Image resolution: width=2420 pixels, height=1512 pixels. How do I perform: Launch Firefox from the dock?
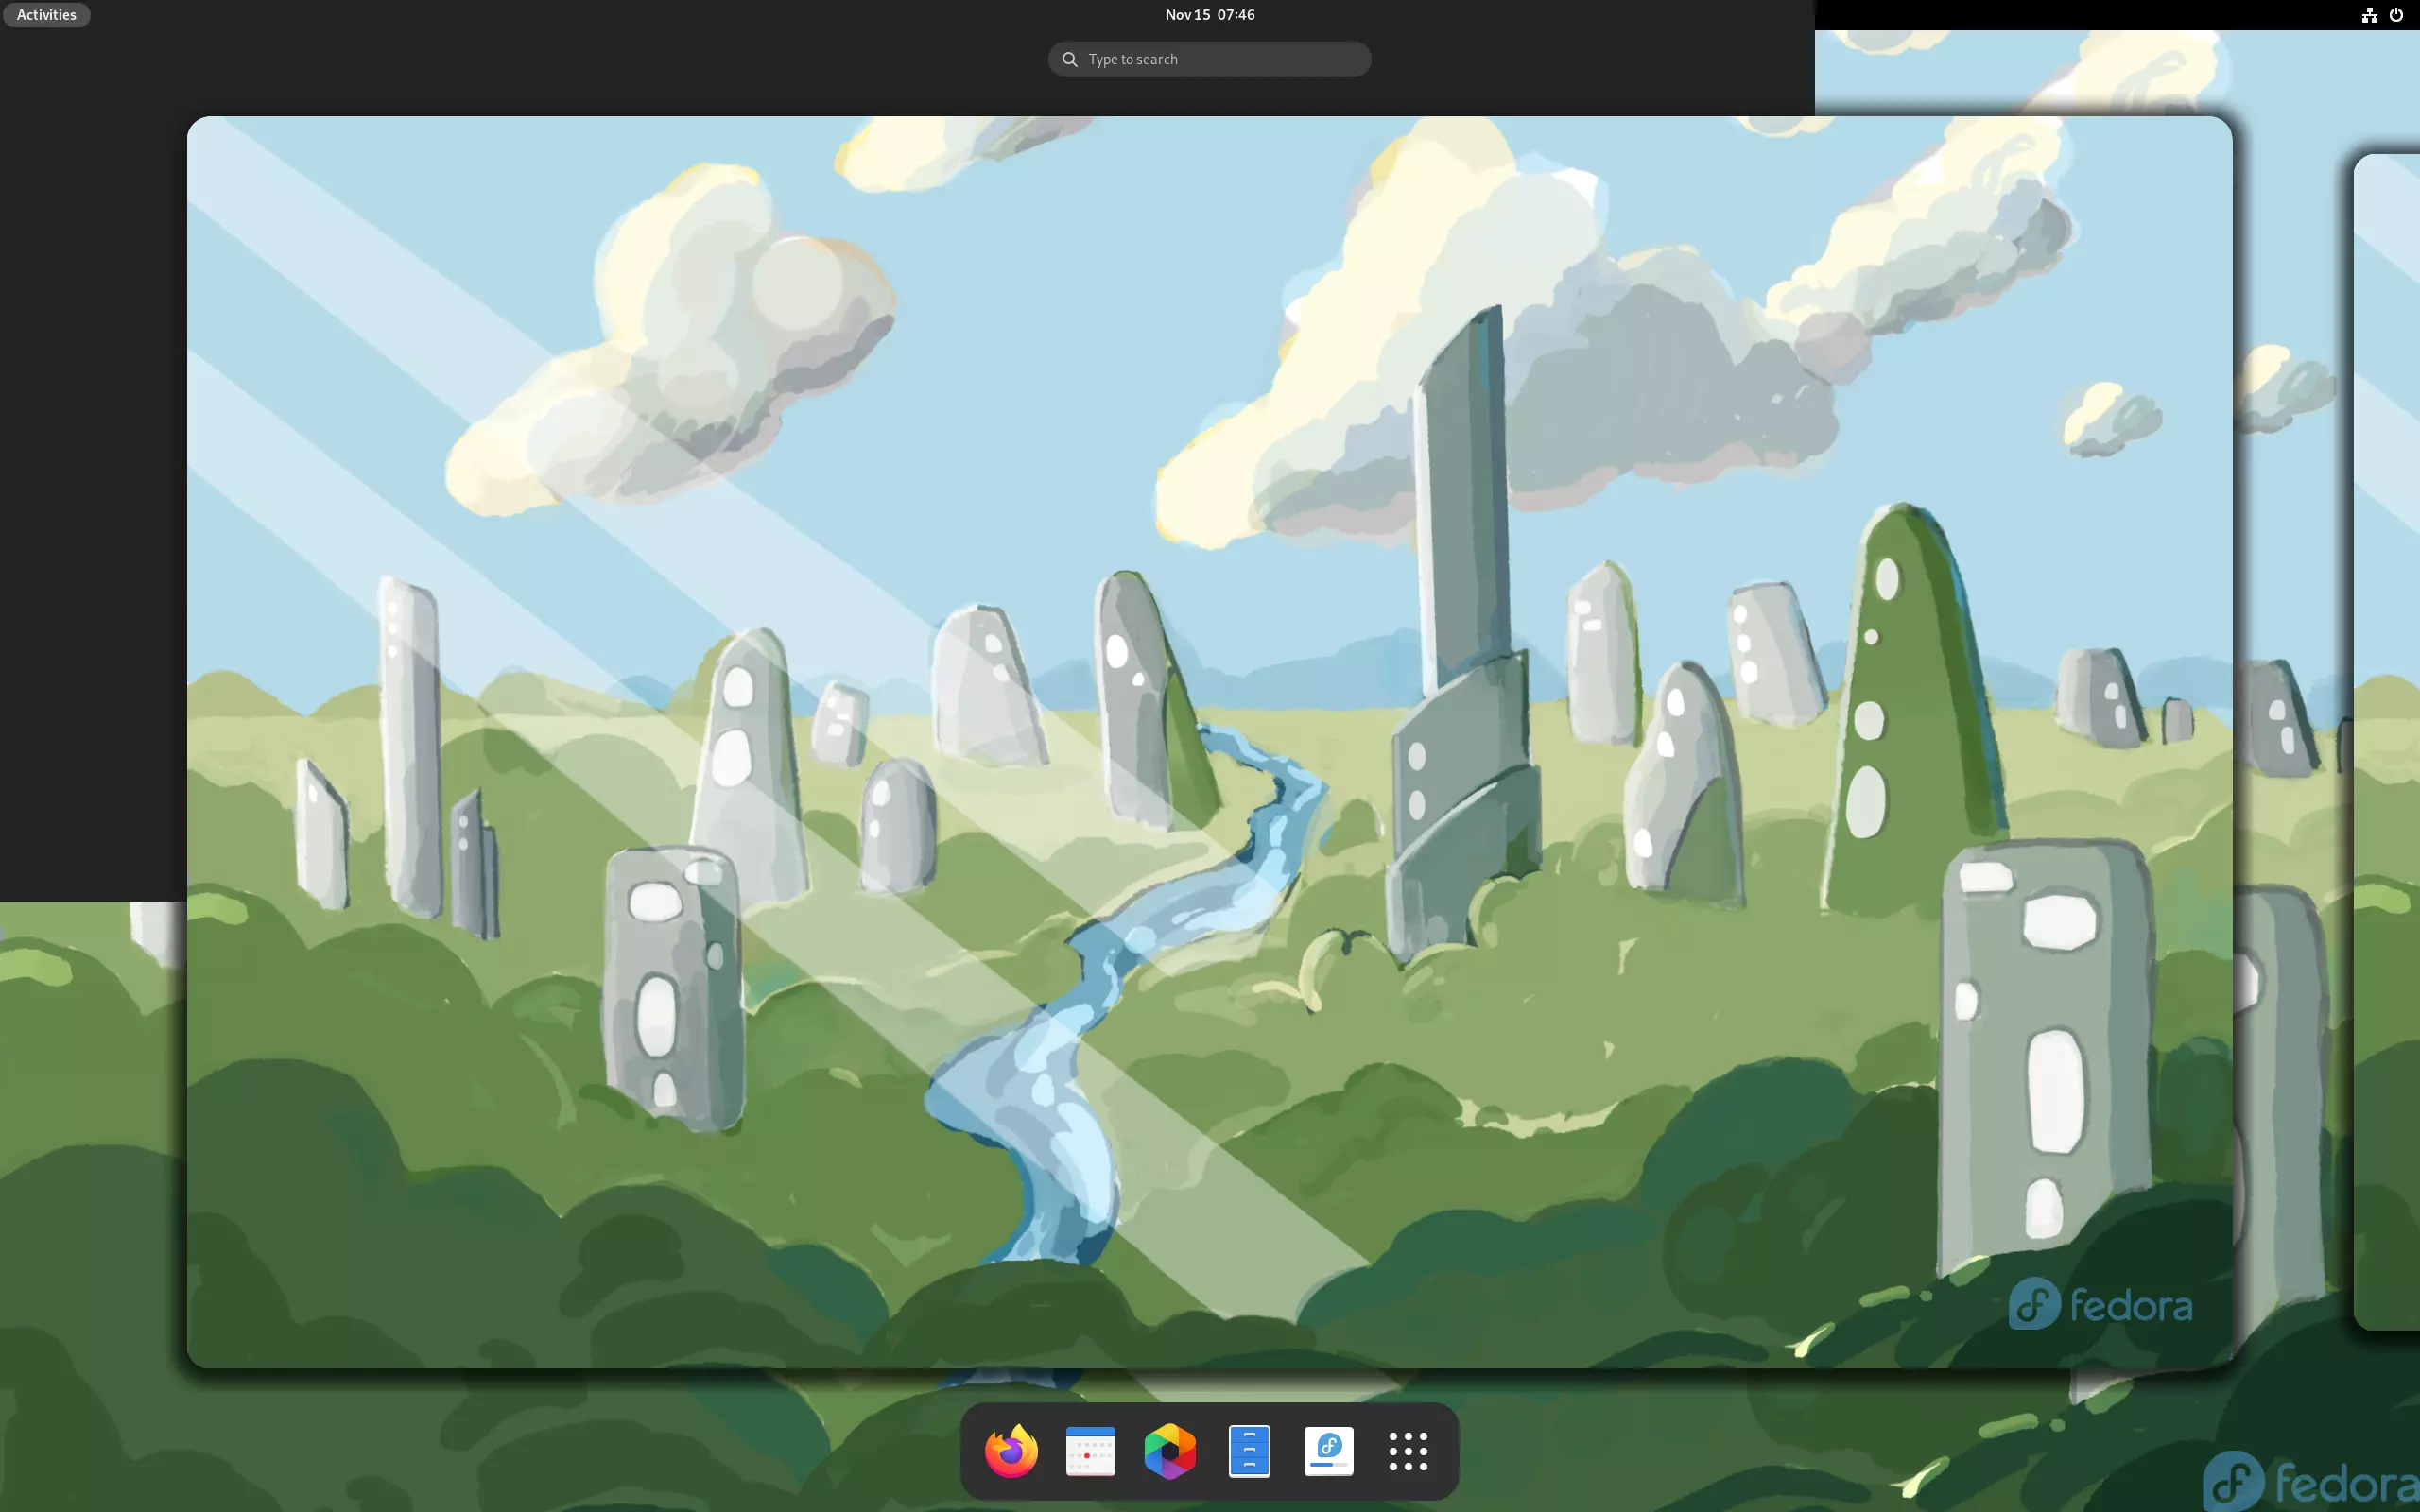coord(1010,1450)
